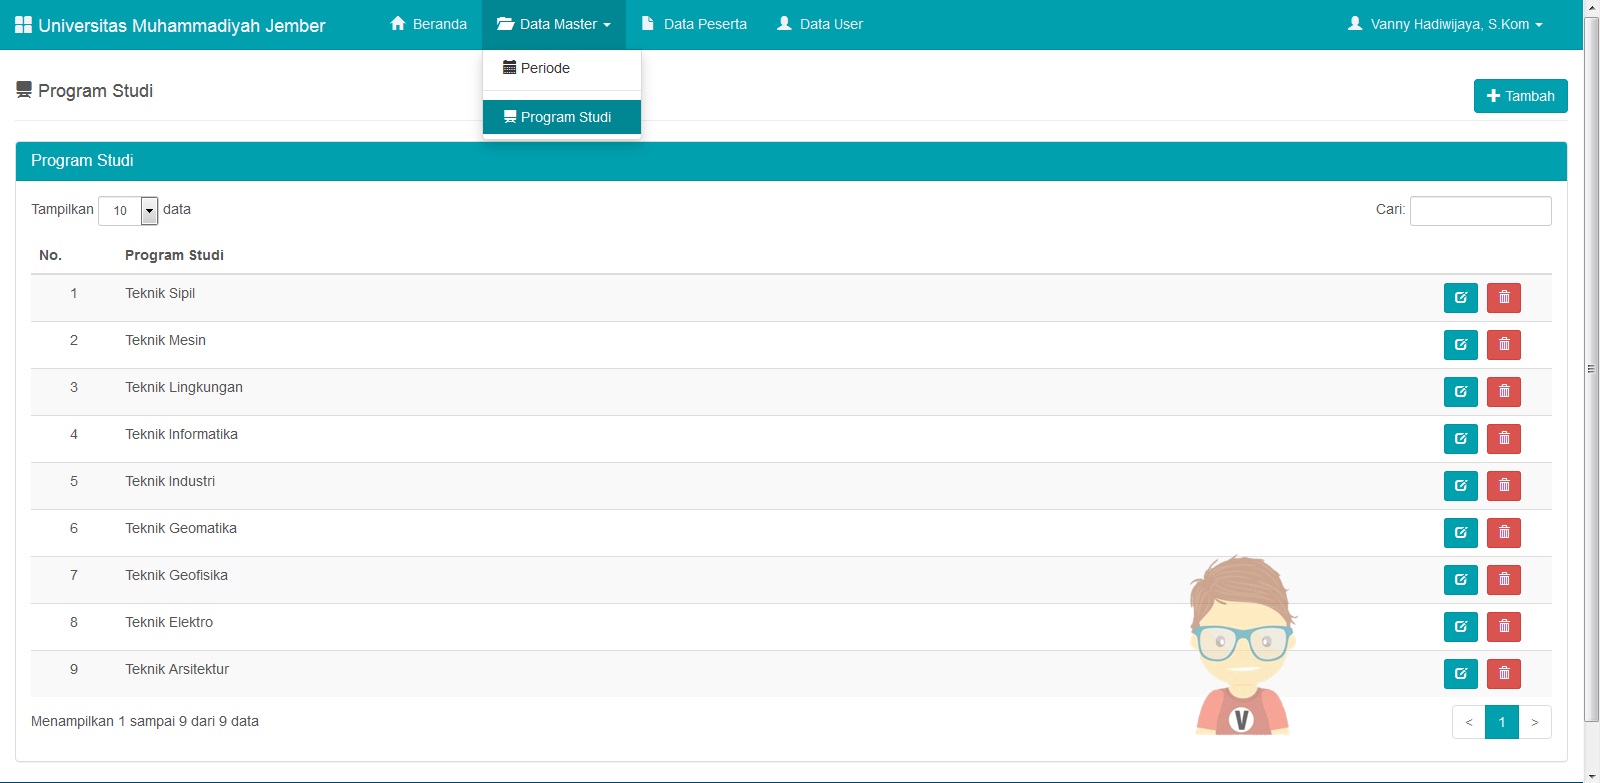Click the Tambah button
Viewport: 1600px width, 783px height.
tap(1520, 96)
